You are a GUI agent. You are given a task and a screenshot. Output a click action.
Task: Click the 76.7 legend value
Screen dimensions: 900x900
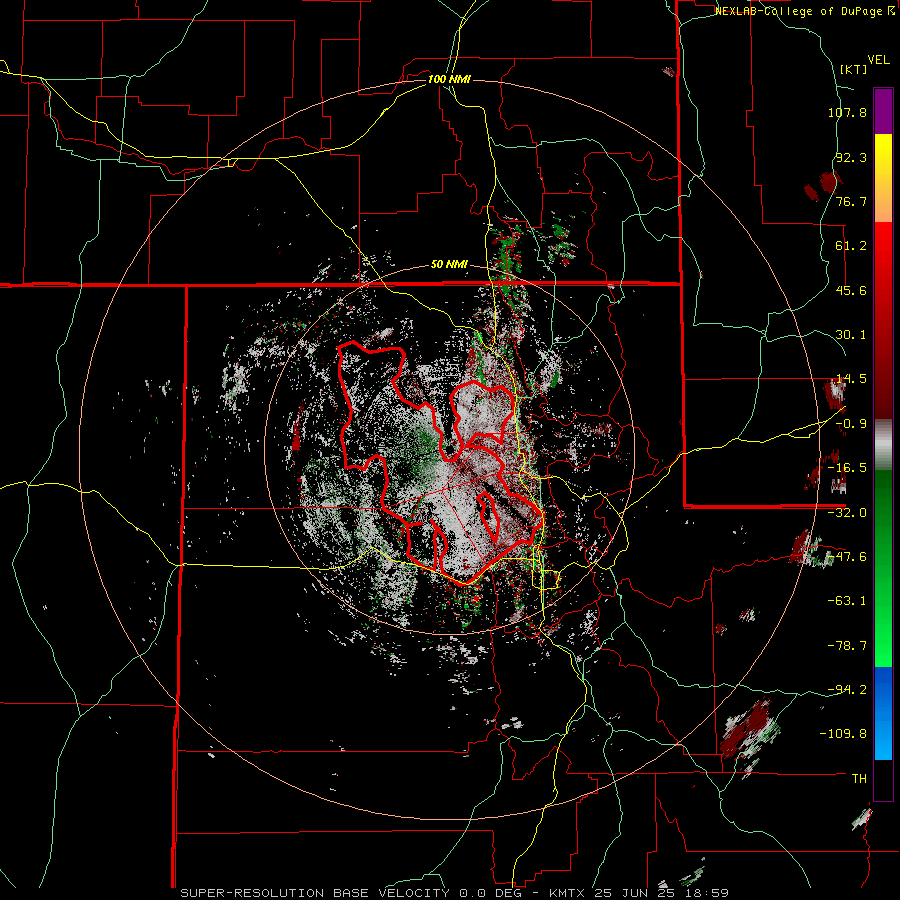[x=851, y=201]
